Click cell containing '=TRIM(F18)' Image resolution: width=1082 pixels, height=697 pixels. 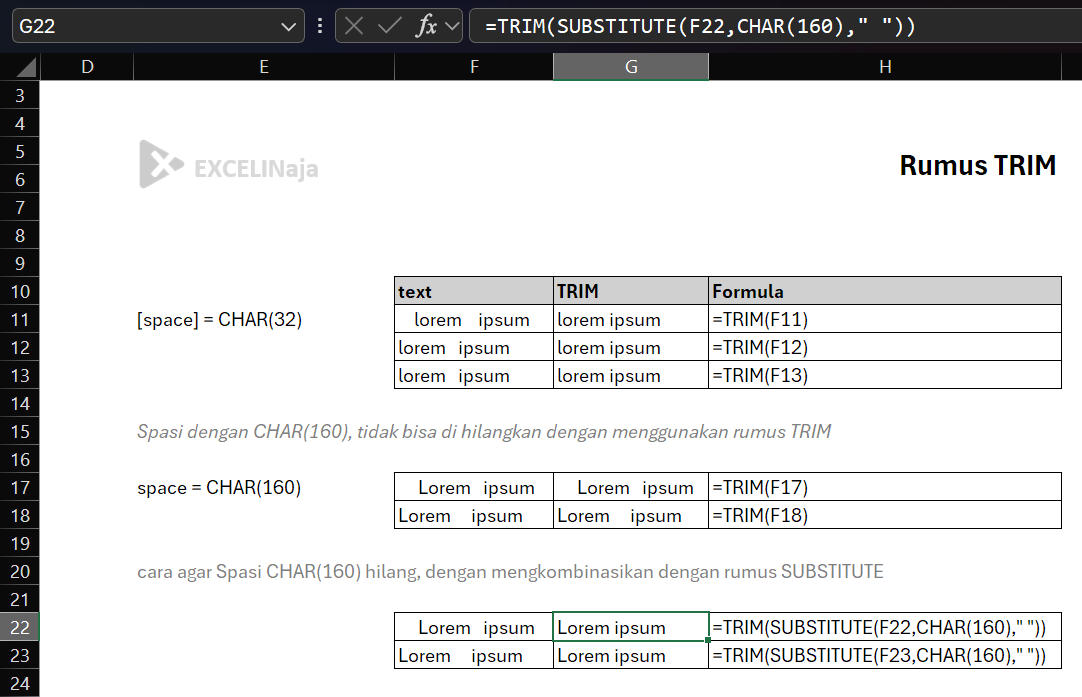(885, 516)
